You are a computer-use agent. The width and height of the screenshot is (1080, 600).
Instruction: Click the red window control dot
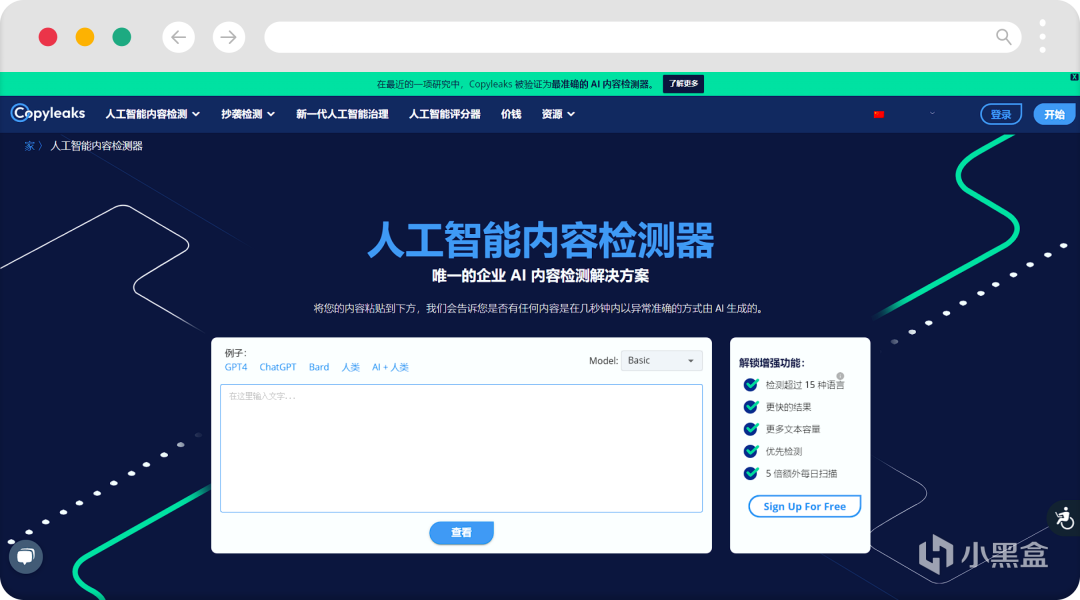coord(48,37)
